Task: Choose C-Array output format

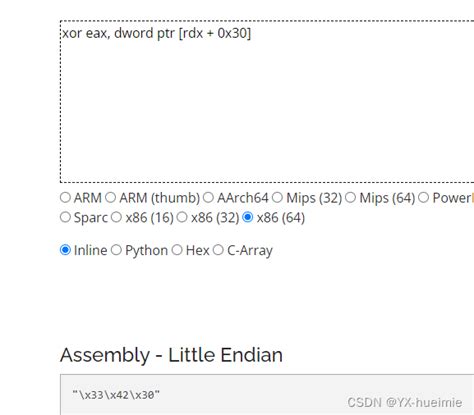Action: tap(218, 250)
